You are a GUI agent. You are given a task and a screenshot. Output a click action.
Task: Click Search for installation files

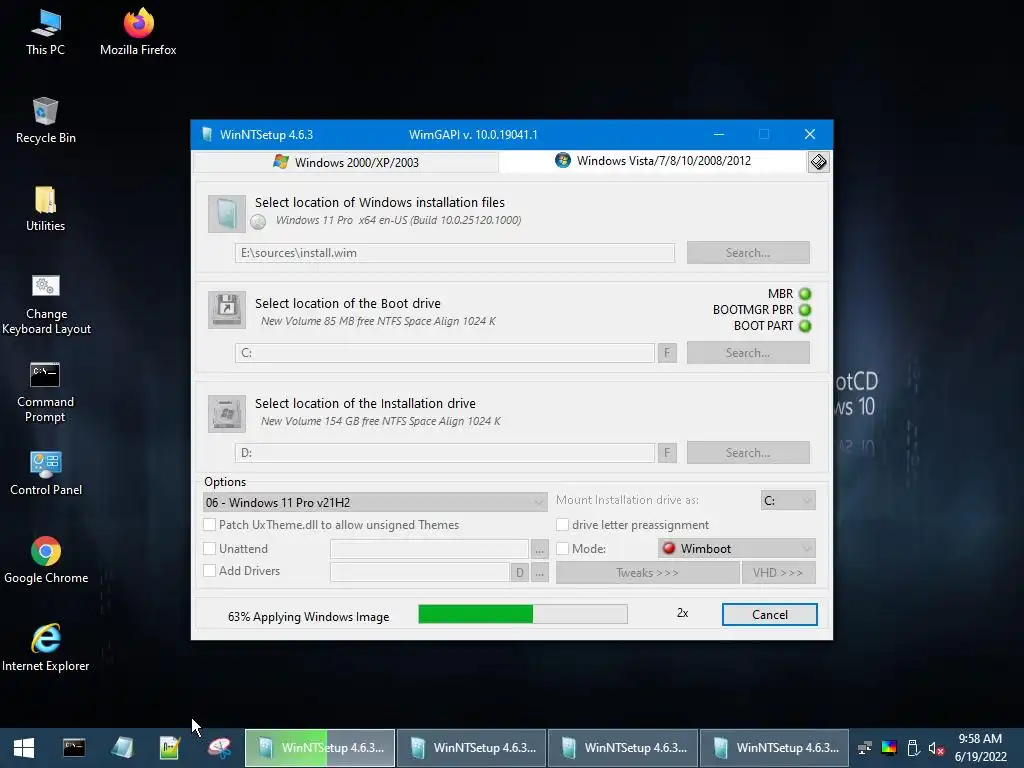click(x=748, y=253)
